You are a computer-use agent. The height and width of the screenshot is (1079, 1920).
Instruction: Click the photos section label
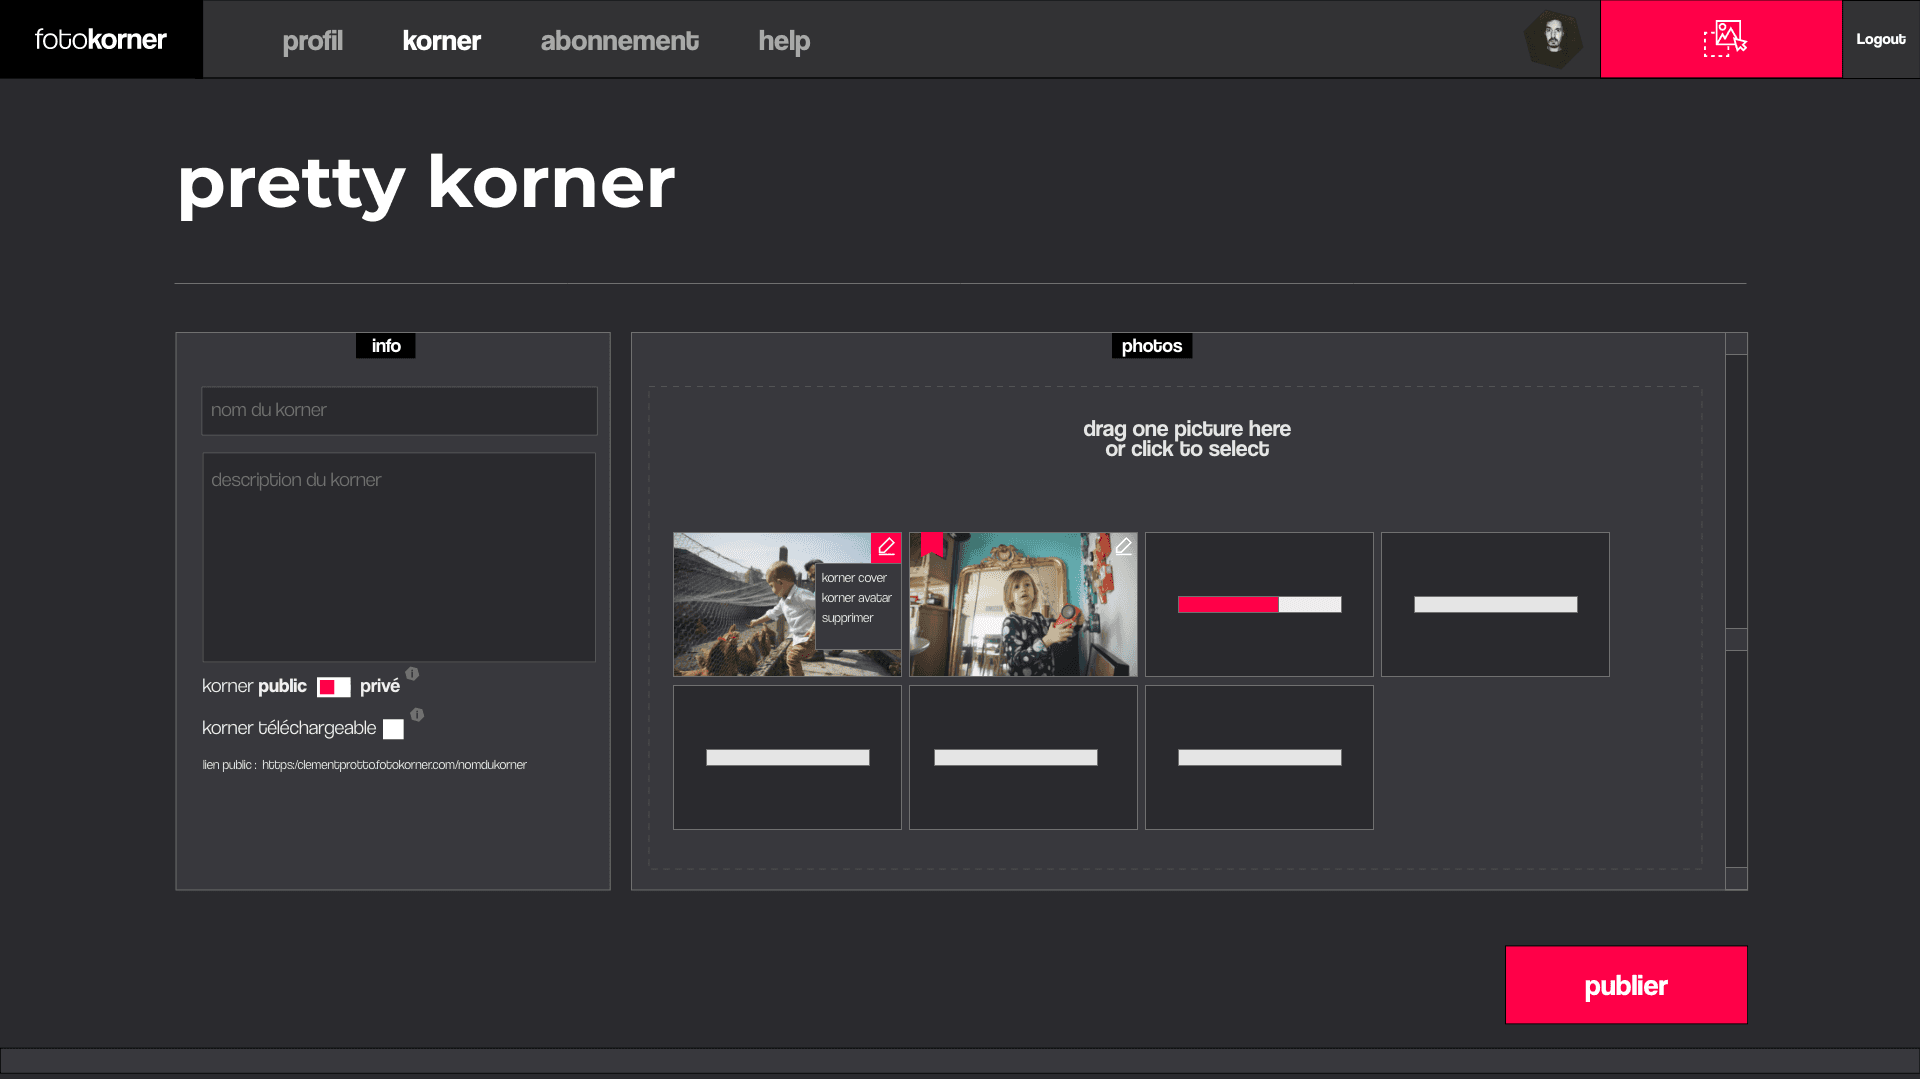1151,346
